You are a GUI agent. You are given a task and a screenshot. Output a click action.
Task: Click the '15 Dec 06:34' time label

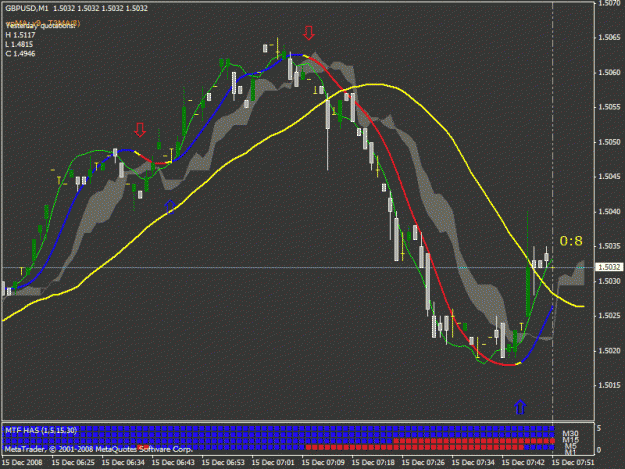pos(123,463)
